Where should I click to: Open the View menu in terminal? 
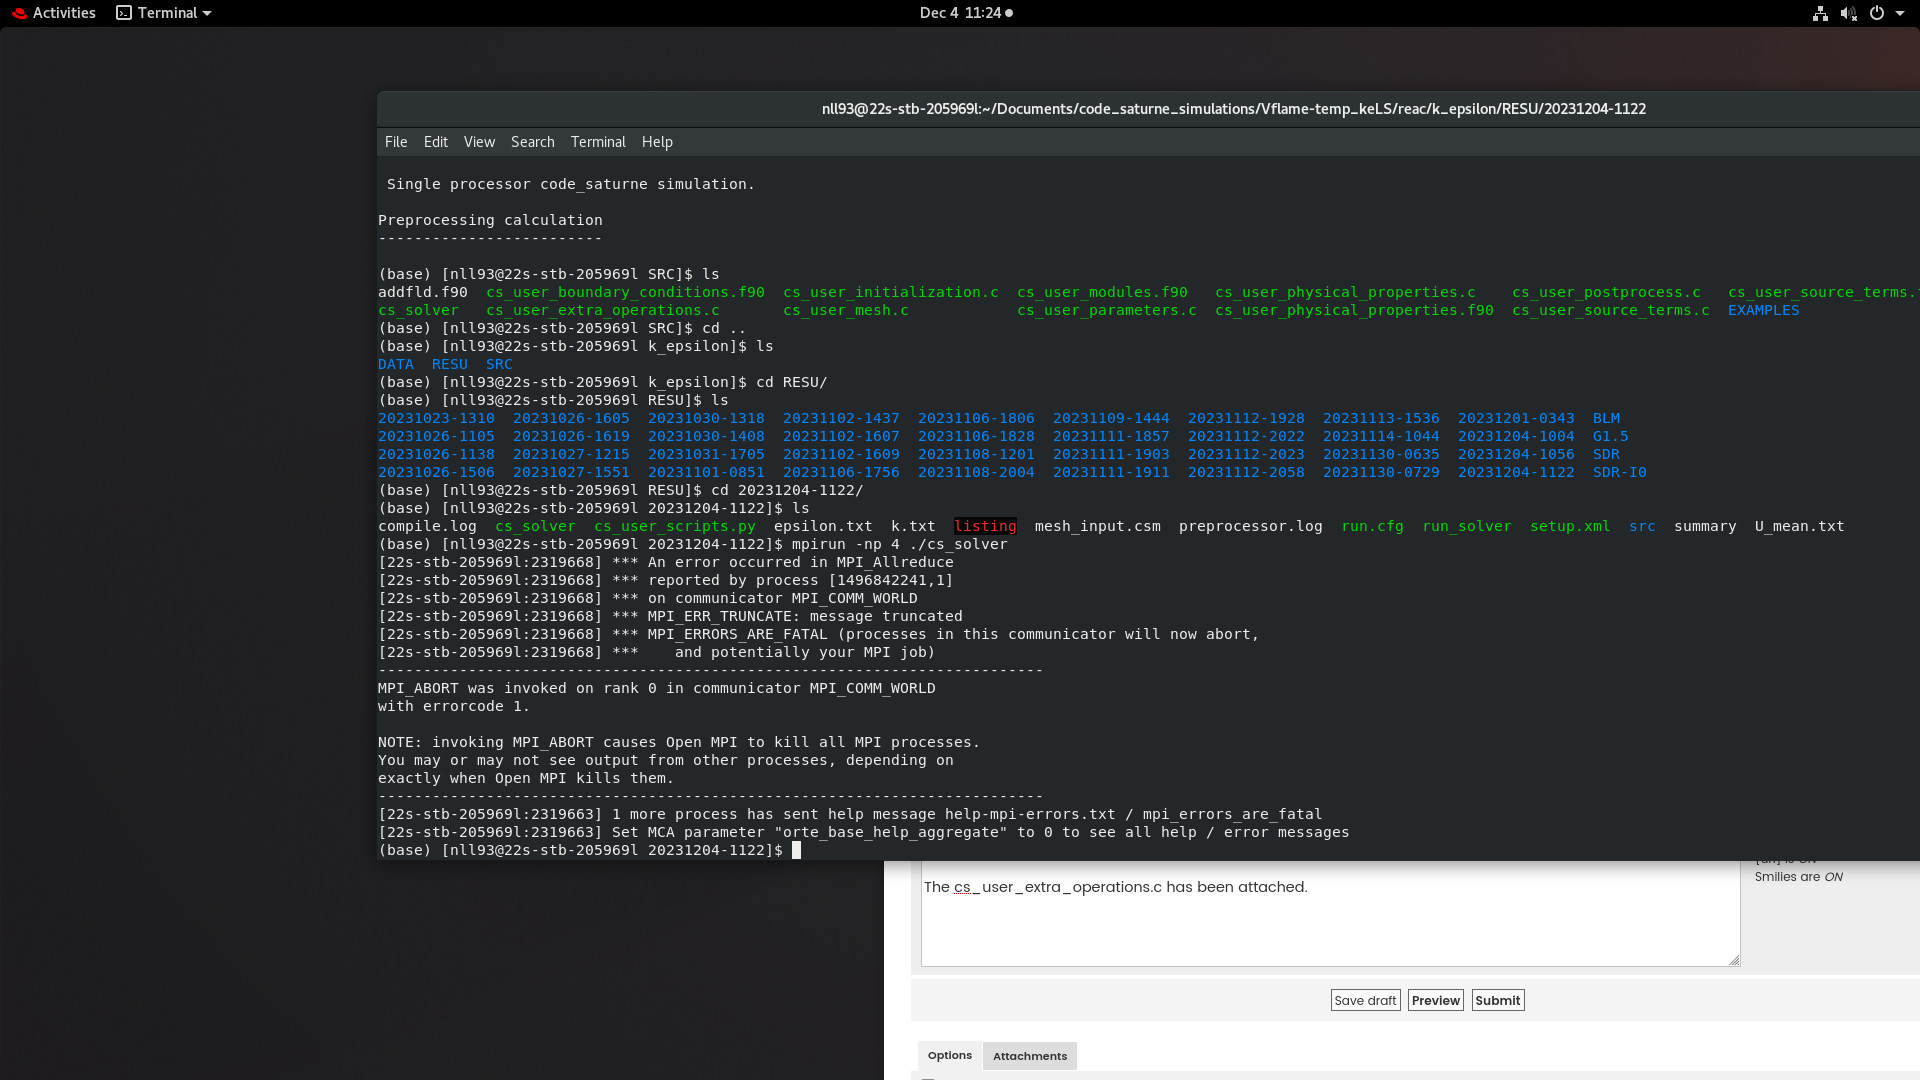pyautogui.click(x=479, y=142)
